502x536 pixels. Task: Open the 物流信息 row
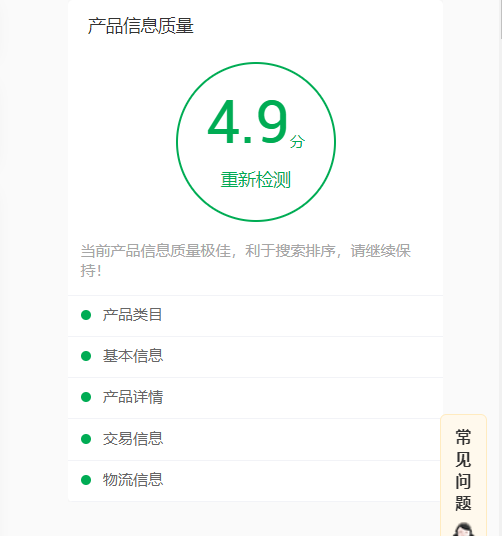(x=255, y=481)
